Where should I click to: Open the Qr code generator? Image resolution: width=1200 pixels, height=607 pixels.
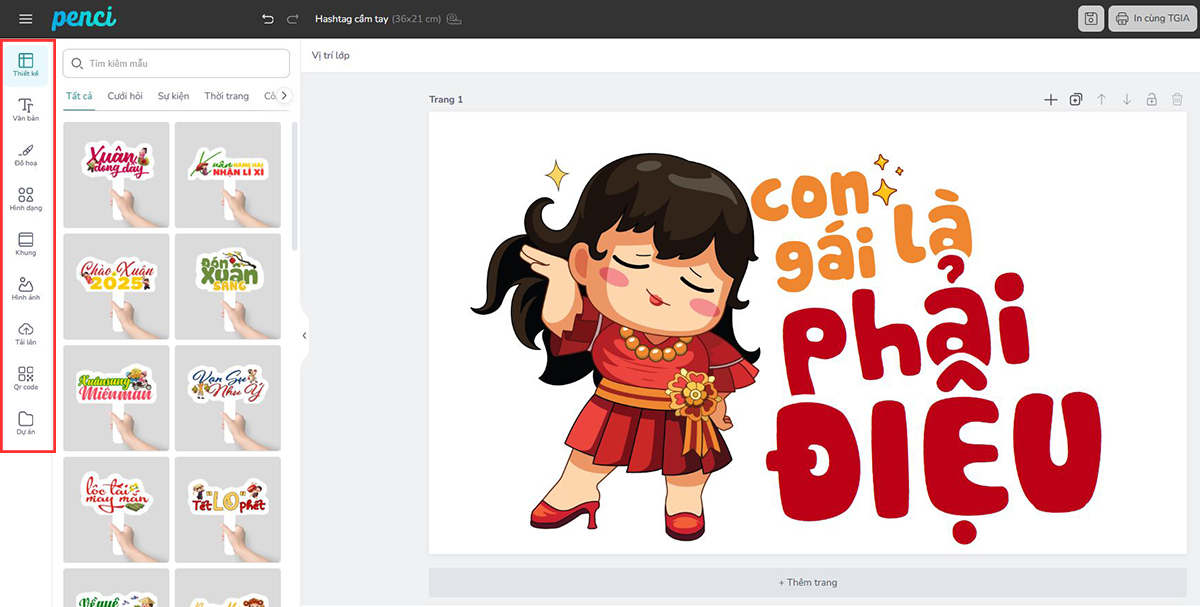coord(26,378)
